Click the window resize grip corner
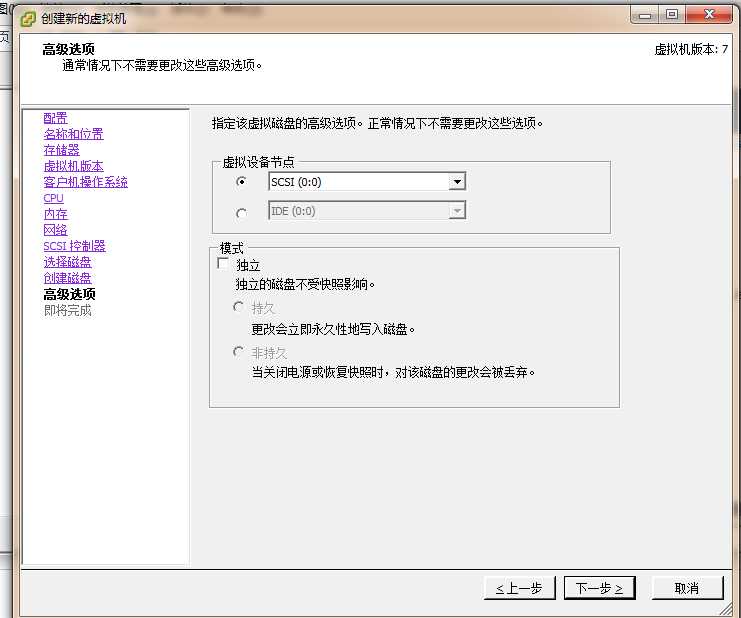741x618 pixels. pos(725,609)
